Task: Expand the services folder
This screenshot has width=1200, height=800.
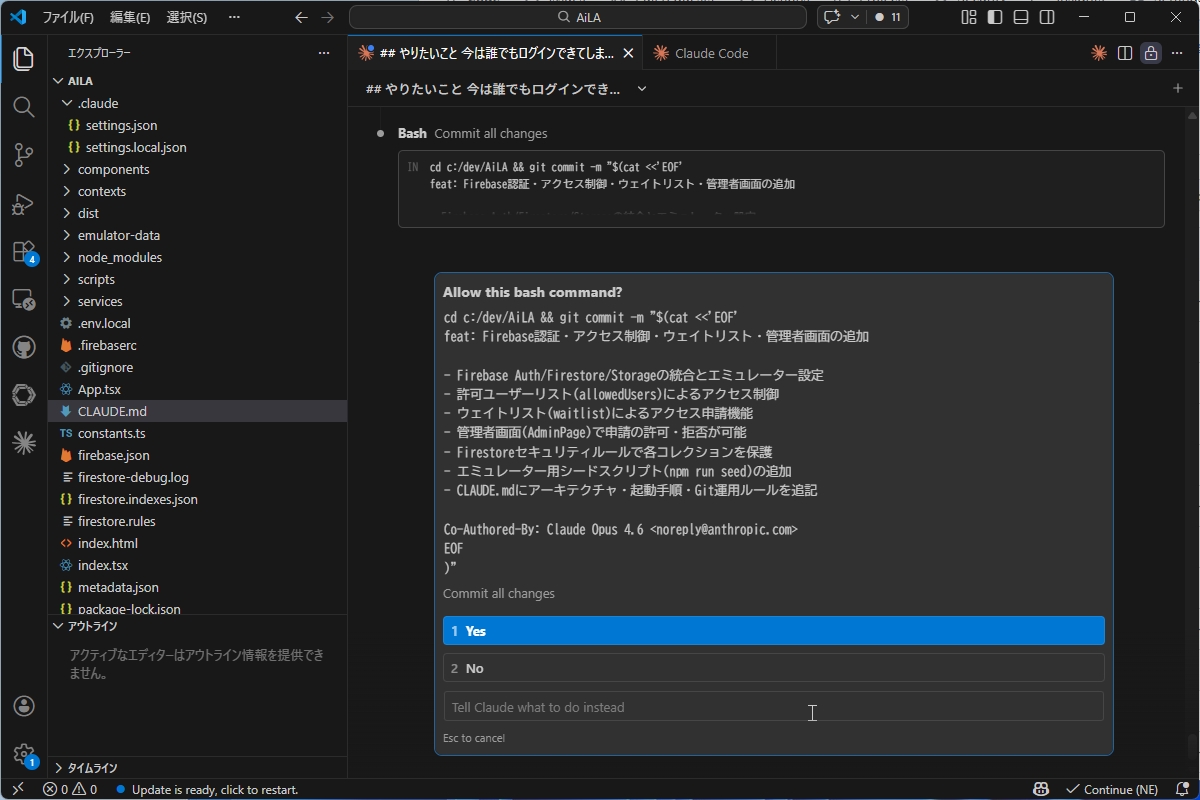Action: coord(67,301)
